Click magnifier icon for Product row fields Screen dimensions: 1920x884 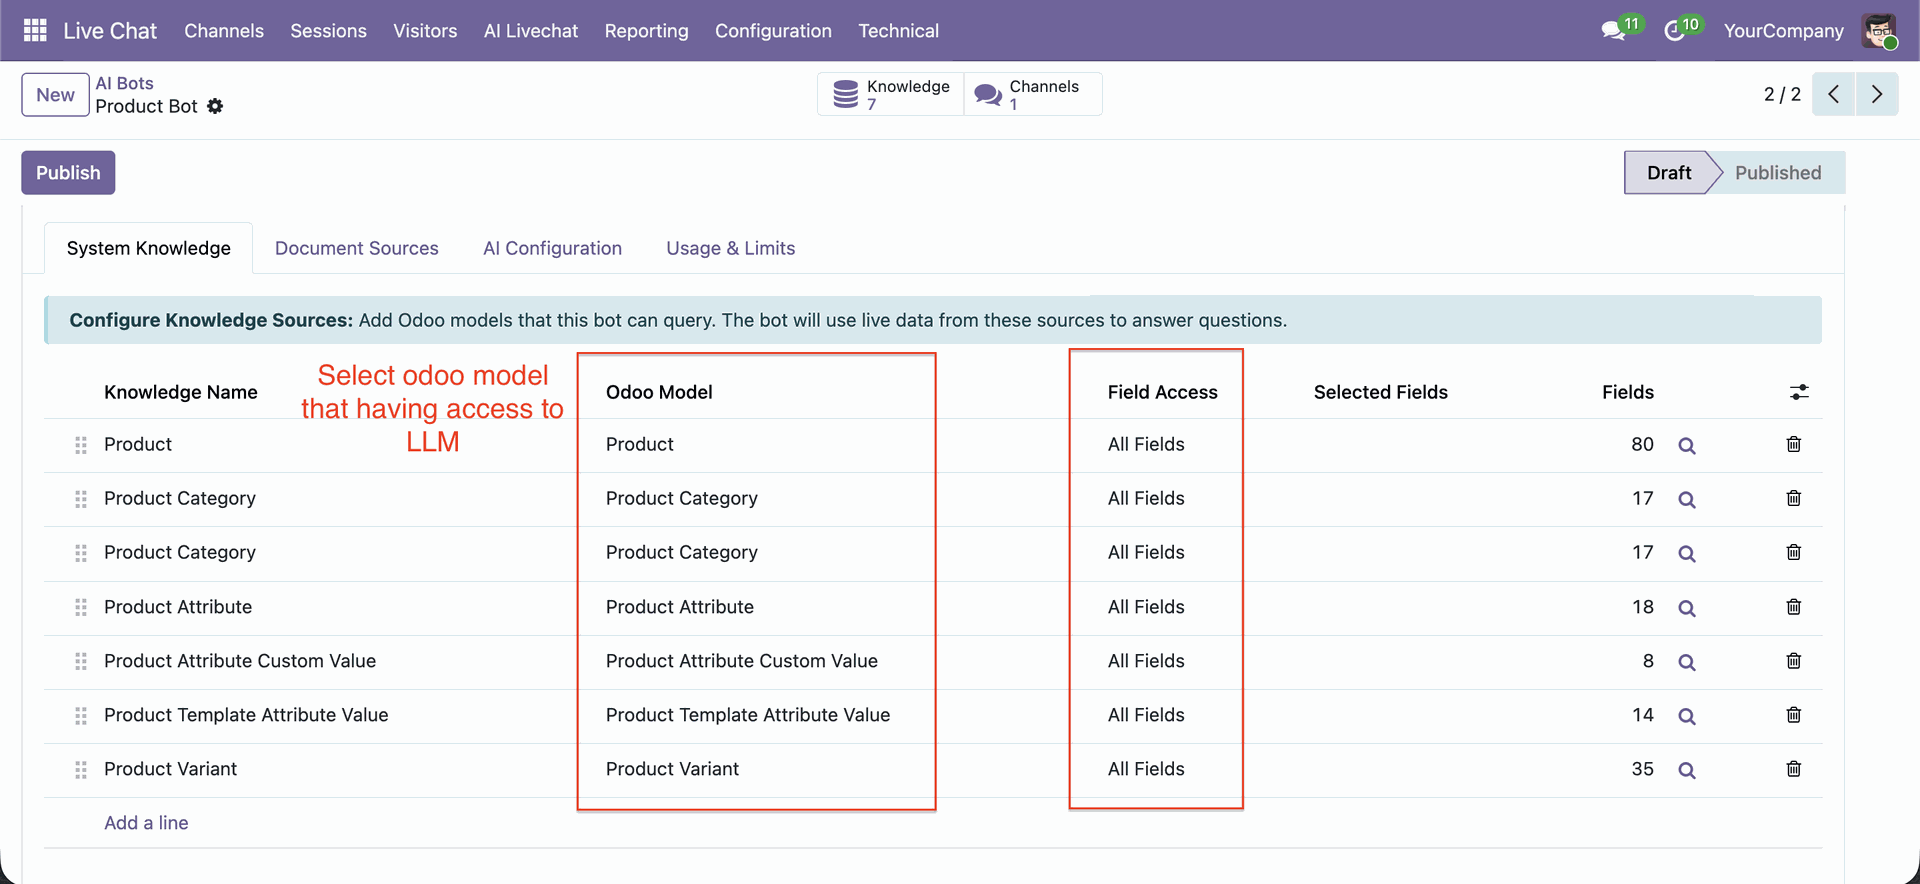click(1686, 446)
